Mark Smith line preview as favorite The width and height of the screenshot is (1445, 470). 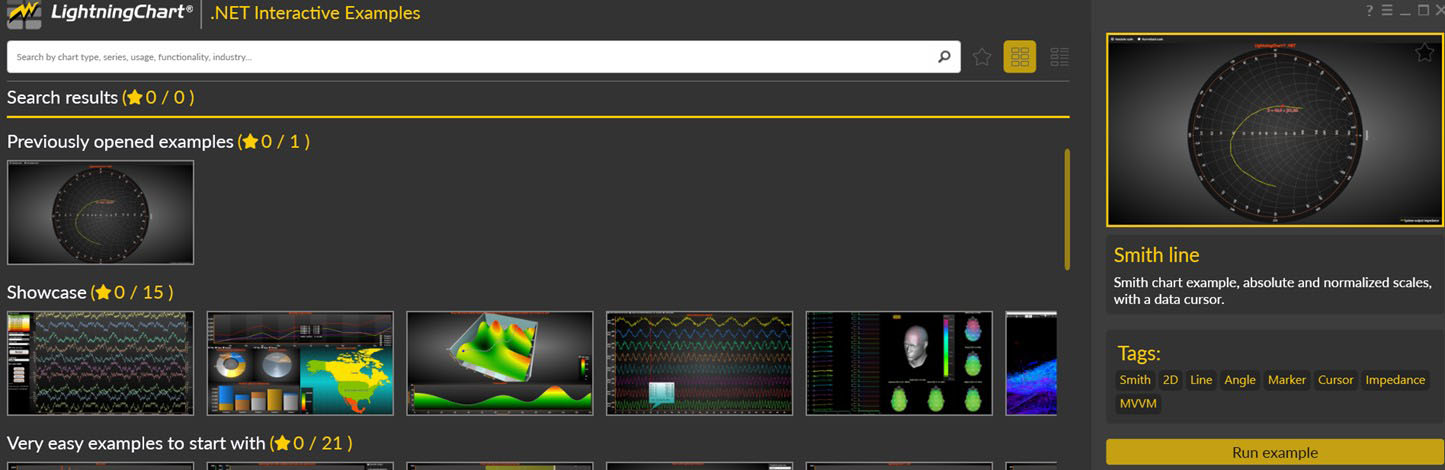point(1424,52)
